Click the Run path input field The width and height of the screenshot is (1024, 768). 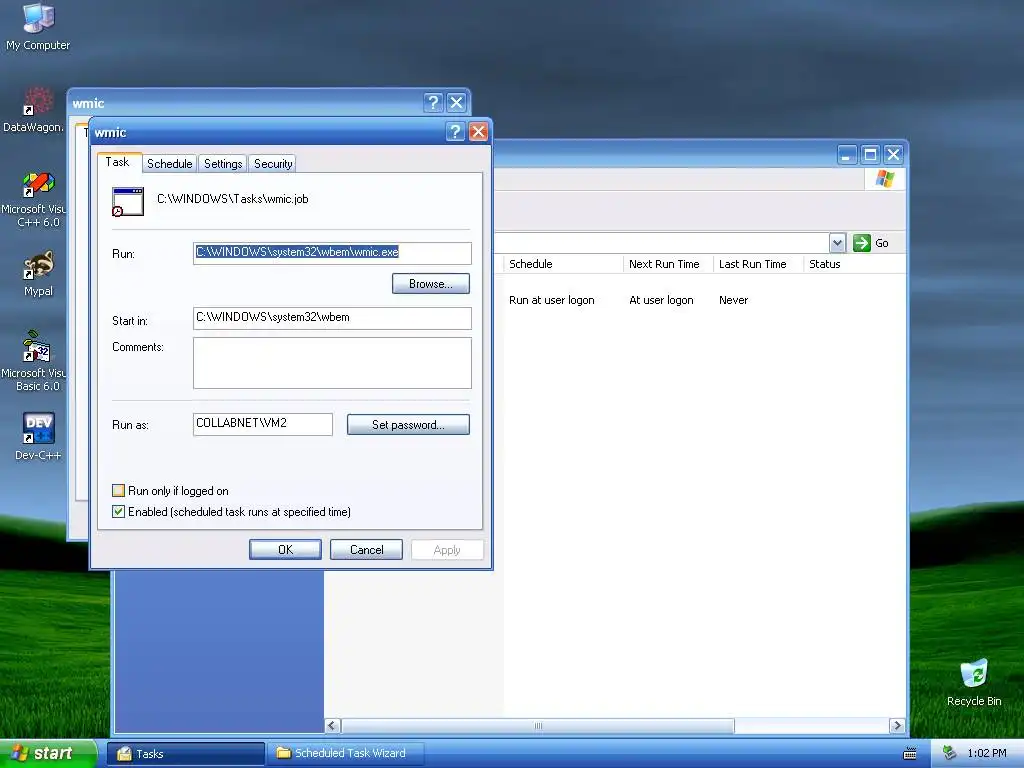pyautogui.click(x=332, y=253)
